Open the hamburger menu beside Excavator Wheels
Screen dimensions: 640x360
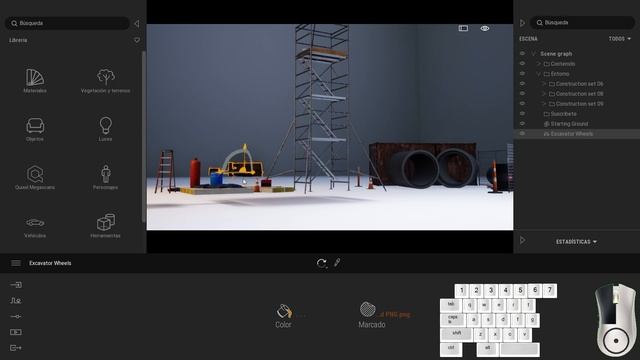click(16, 263)
